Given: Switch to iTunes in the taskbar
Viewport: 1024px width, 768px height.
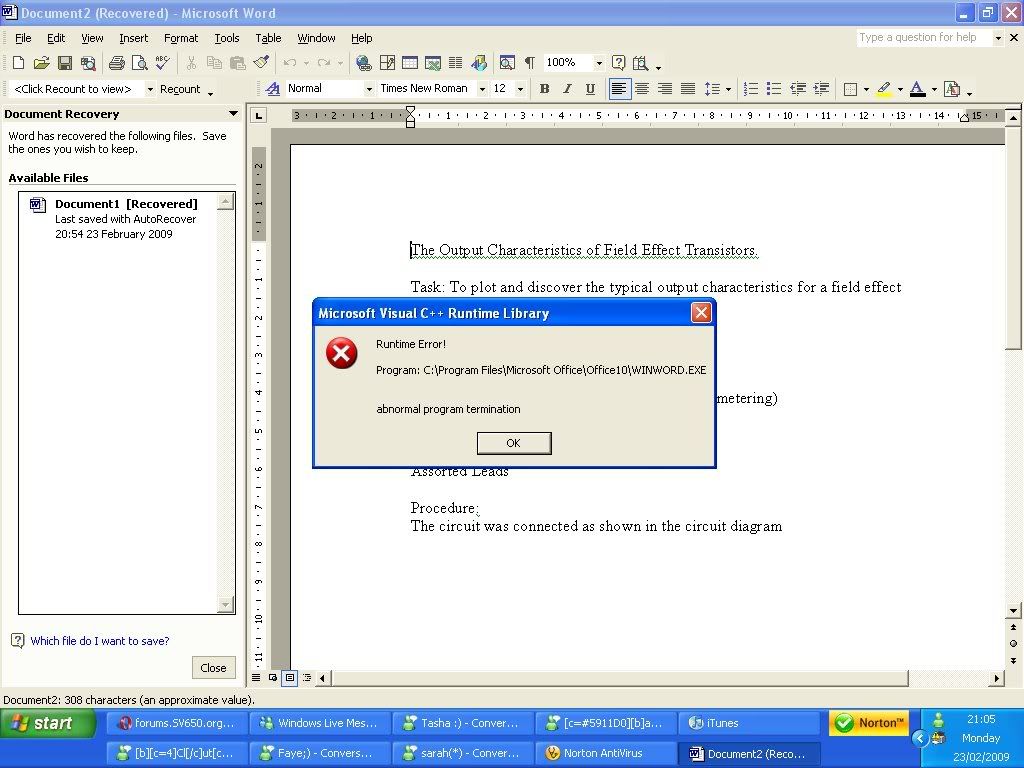Looking at the screenshot, I should tap(749, 723).
